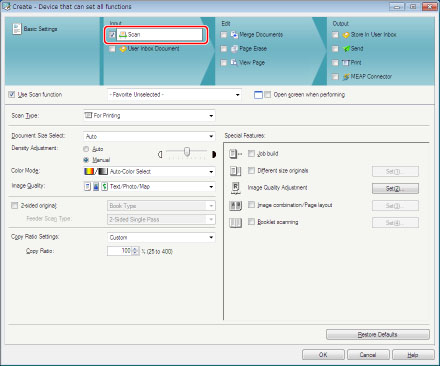Click the MEAP Connector icon

[346, 77]
